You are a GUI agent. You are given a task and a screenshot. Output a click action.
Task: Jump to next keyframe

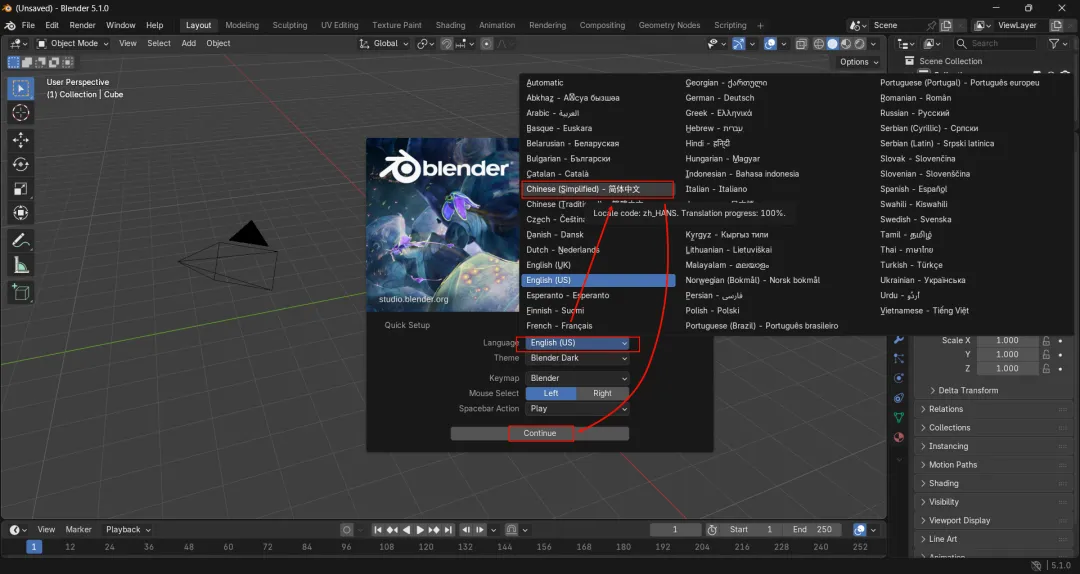[434, 529]
